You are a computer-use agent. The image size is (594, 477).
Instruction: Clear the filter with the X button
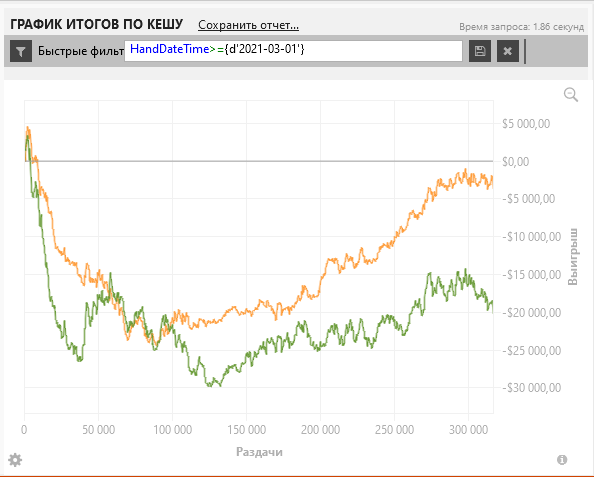tap(508, 51)
